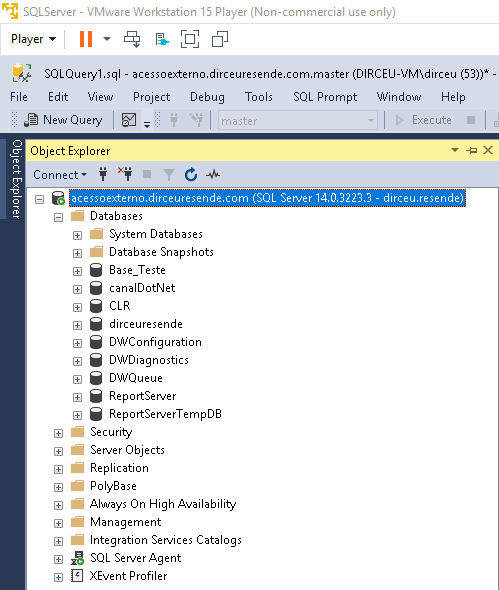Click the New Query button

click(63, 120)
